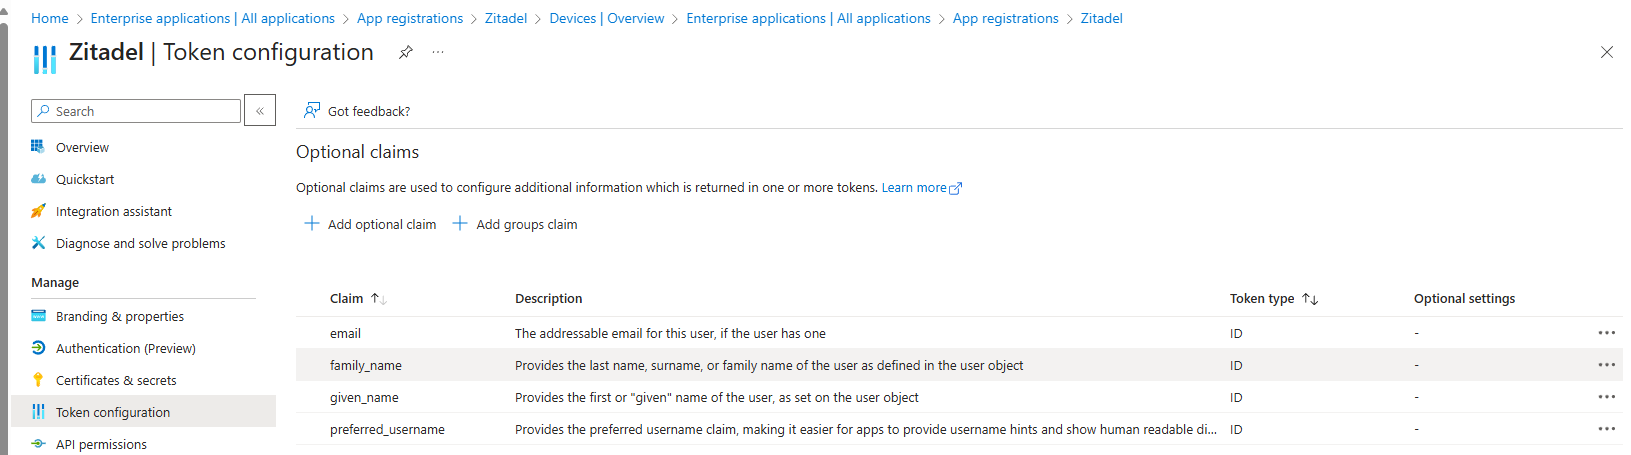Click the Branding & properties icon
The image size is (1631, 455).
(38, 315)
